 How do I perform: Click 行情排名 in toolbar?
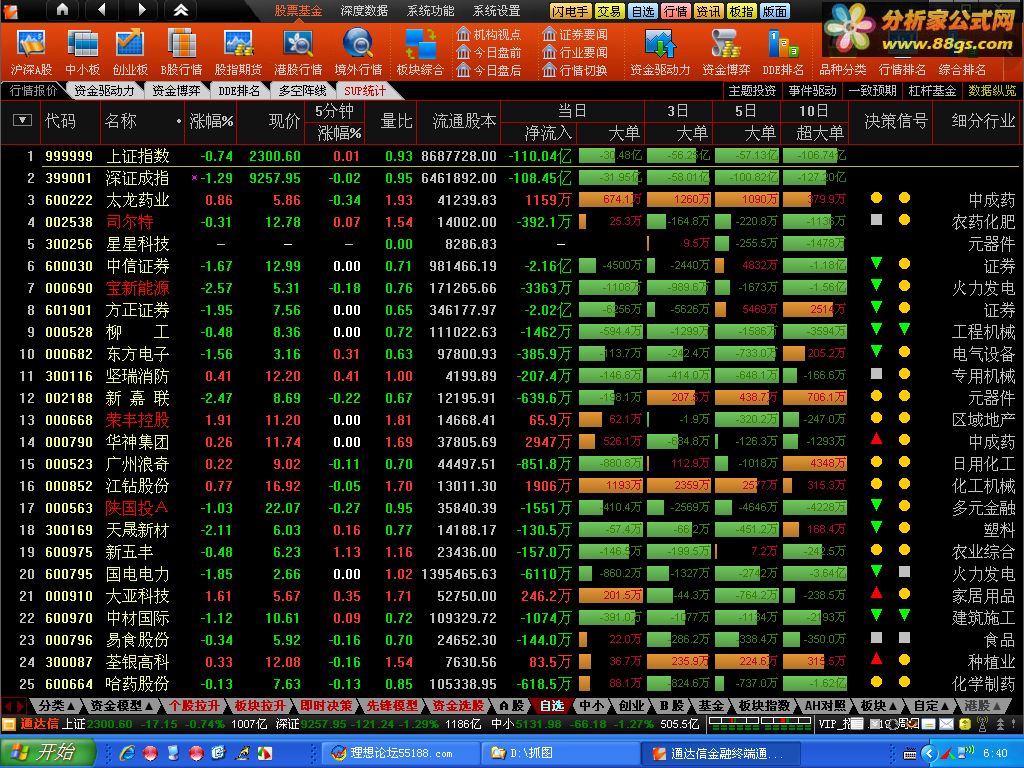[x=902, y=69]
